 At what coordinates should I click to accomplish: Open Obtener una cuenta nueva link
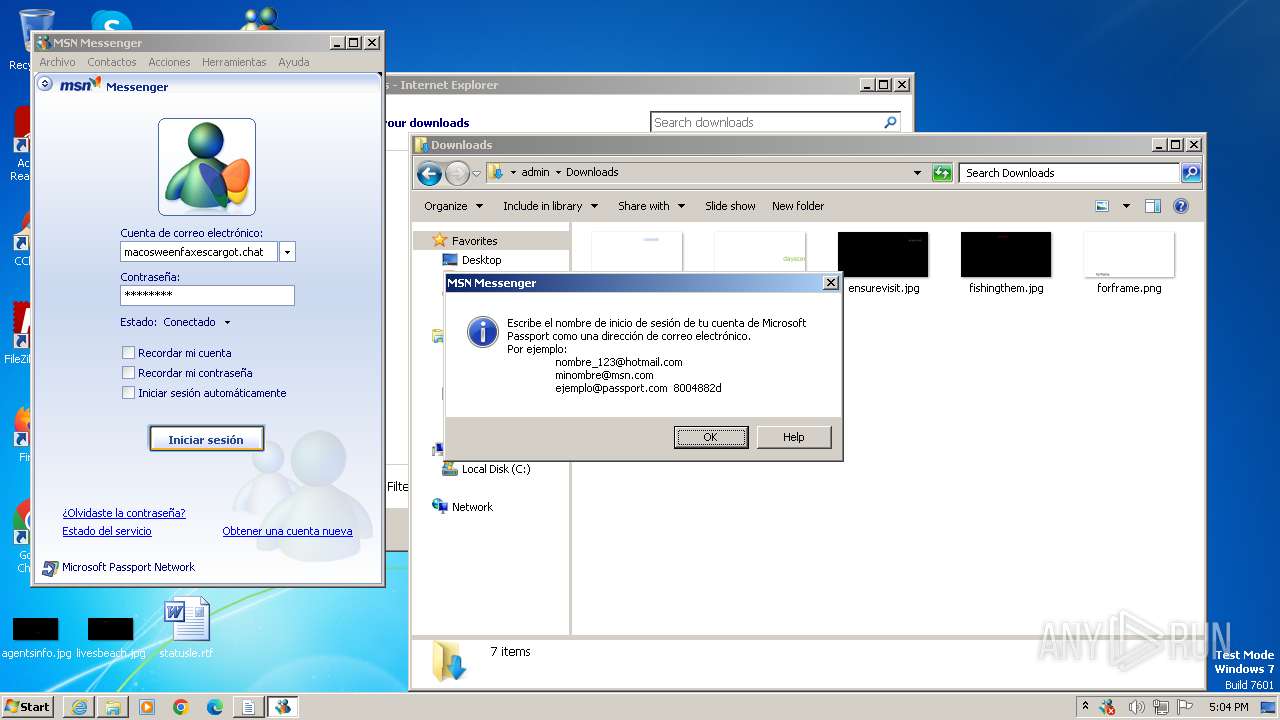287,531
